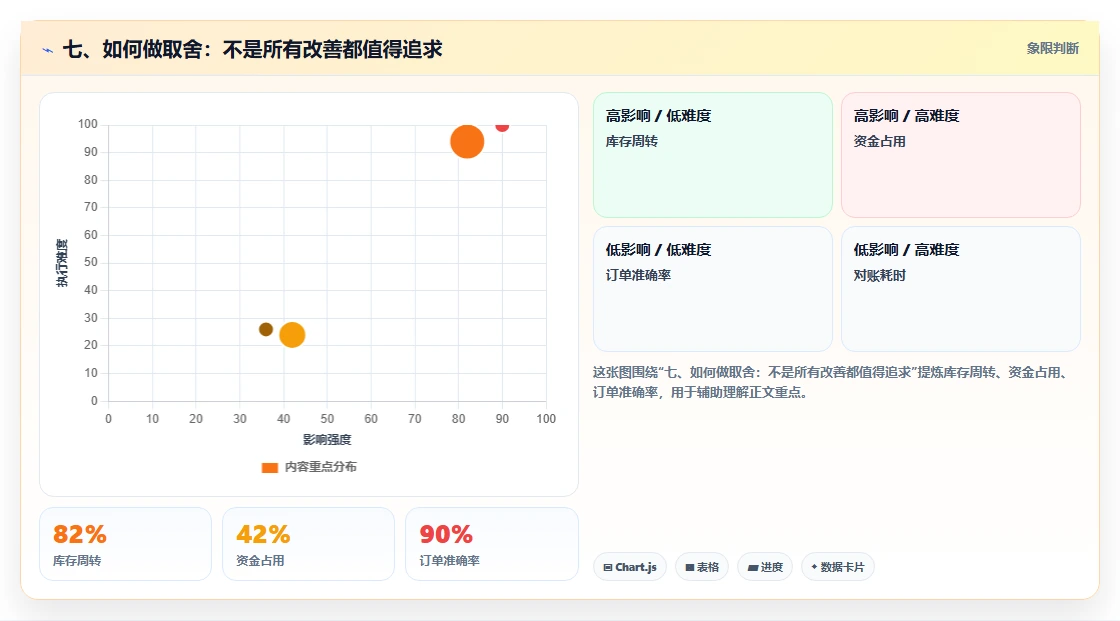The width and height of the screenshot is (1120, 621).
Task: Click the section title 七、如何做取舍
Action: click(x=253, y=49)
